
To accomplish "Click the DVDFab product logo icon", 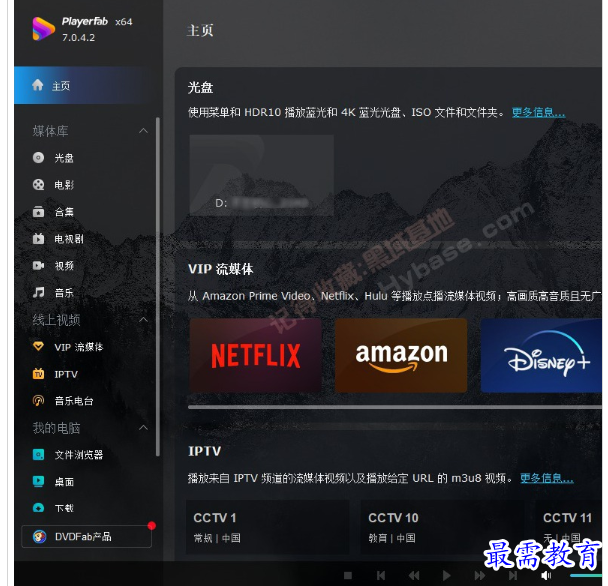I will [39, 537].
